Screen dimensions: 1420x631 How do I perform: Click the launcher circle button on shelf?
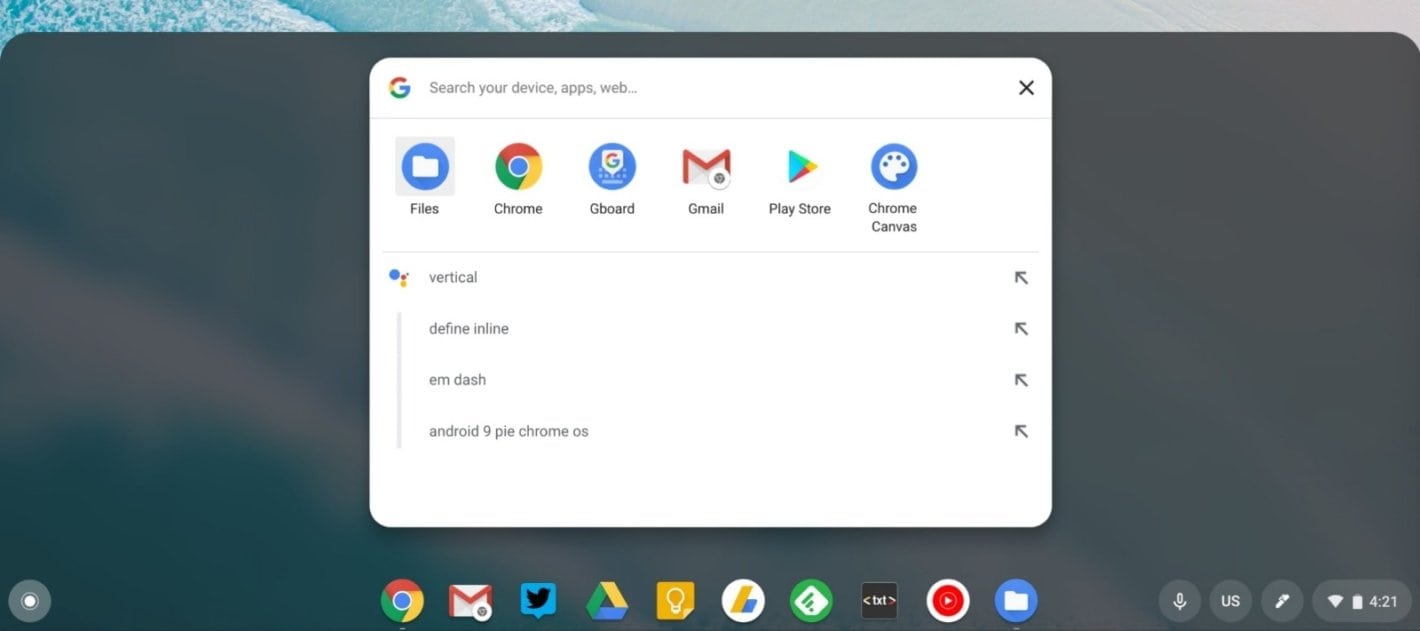tap(30, 601)
